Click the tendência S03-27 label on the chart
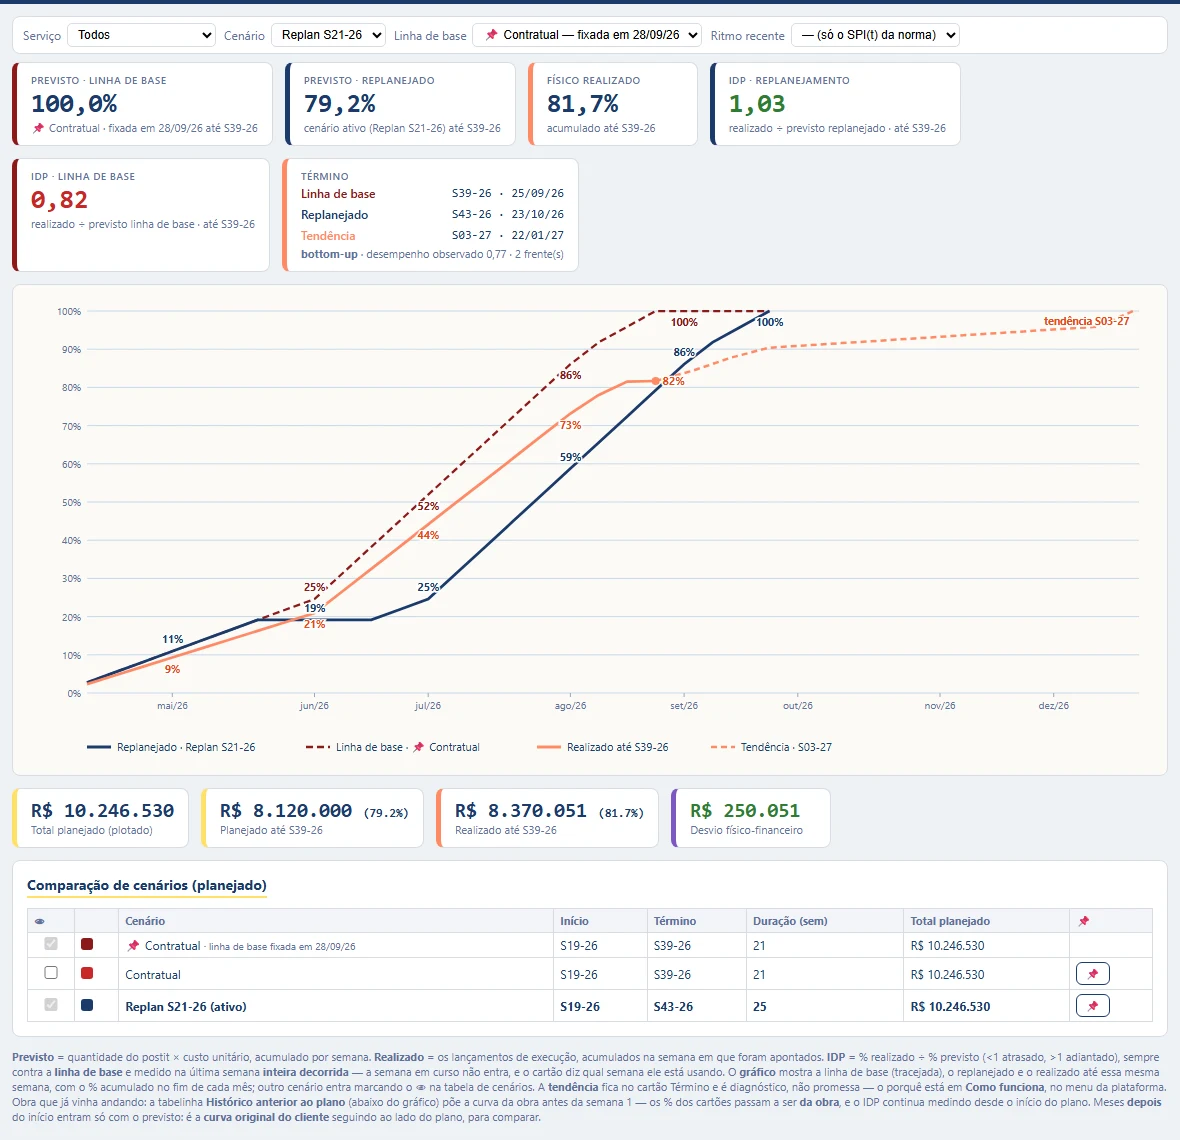Screen dimensions: 1180x1140 coord(1086,321)
